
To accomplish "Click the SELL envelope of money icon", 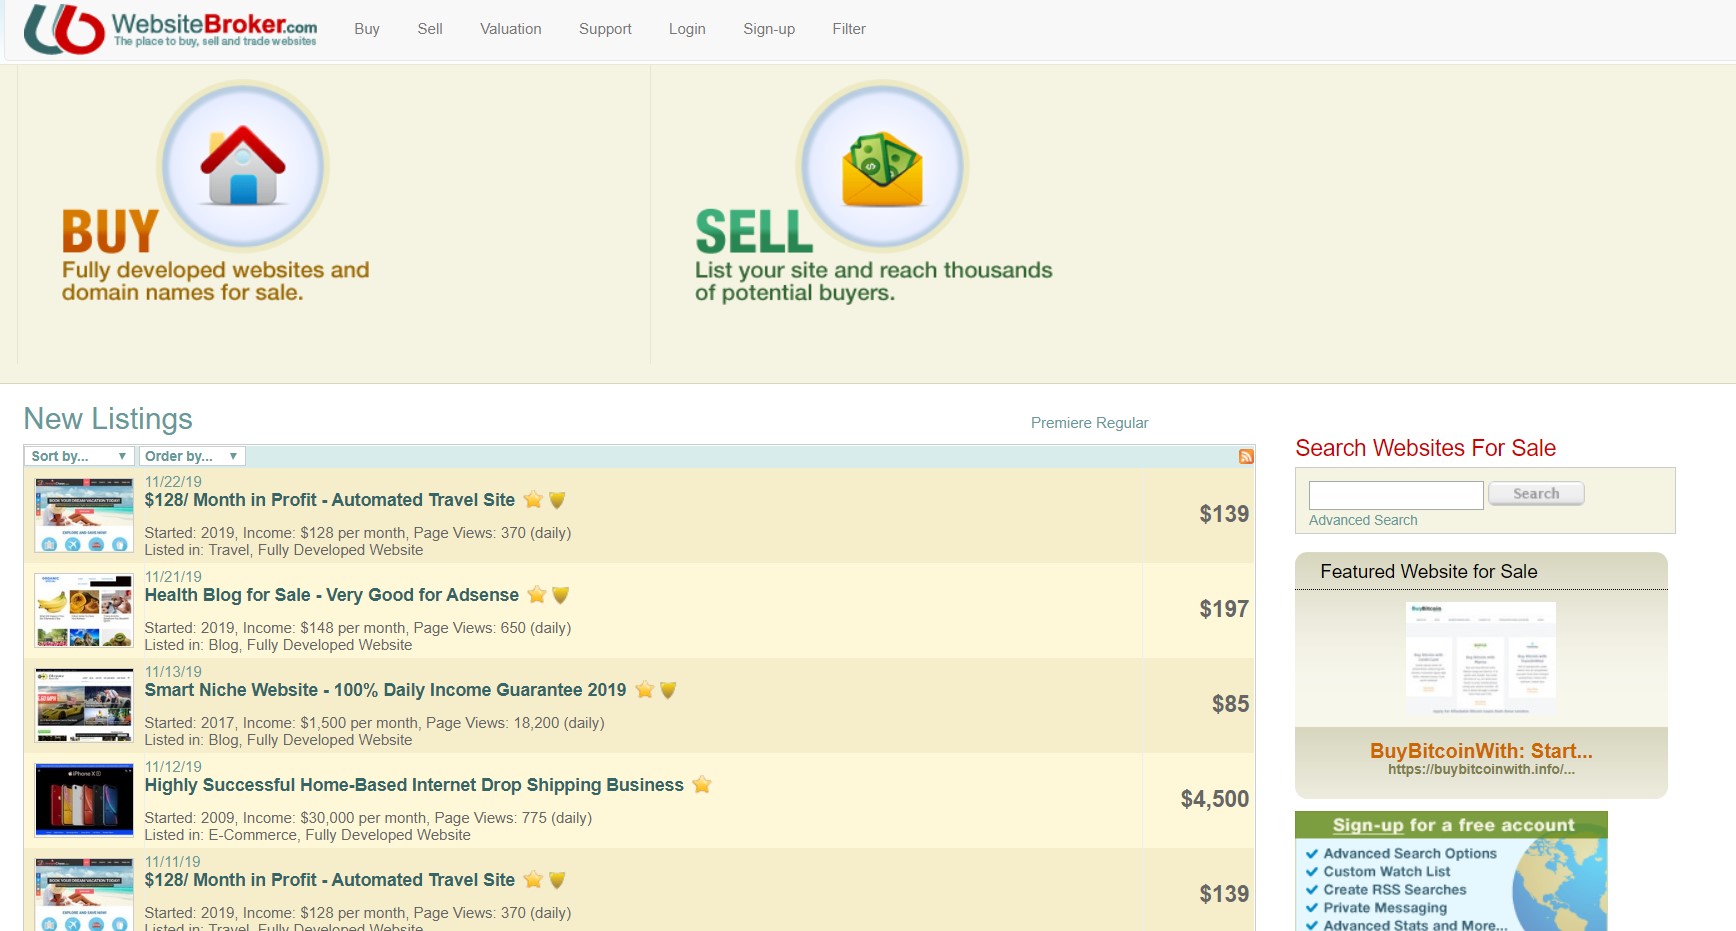I will [881, 167].
